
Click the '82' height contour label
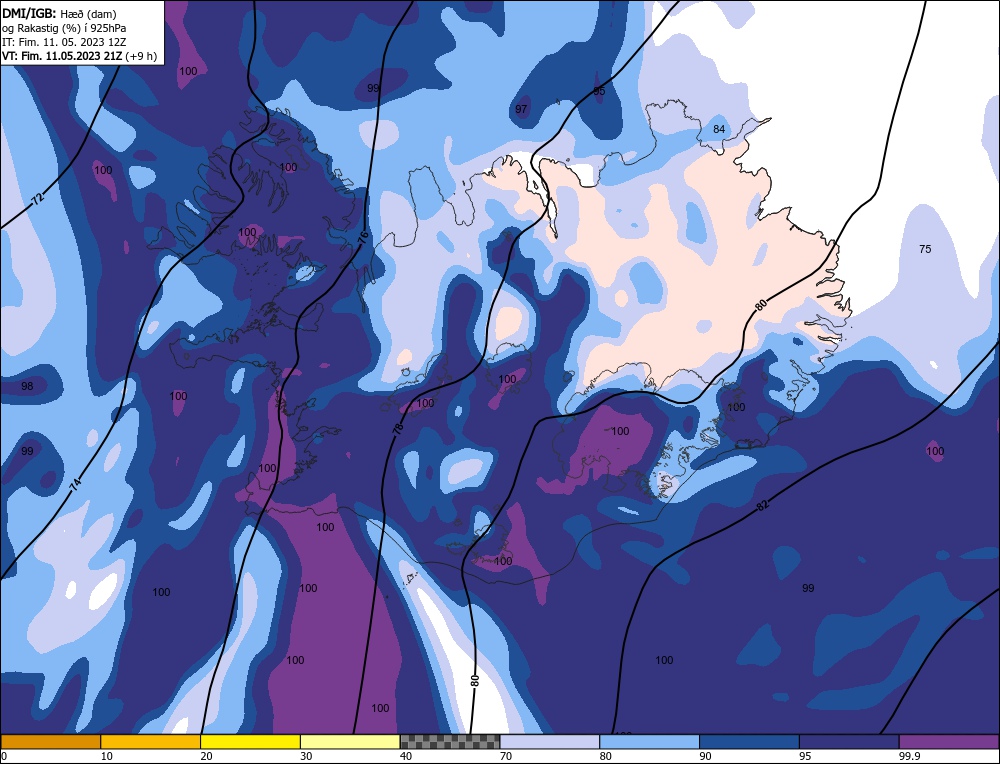[763, 506]
